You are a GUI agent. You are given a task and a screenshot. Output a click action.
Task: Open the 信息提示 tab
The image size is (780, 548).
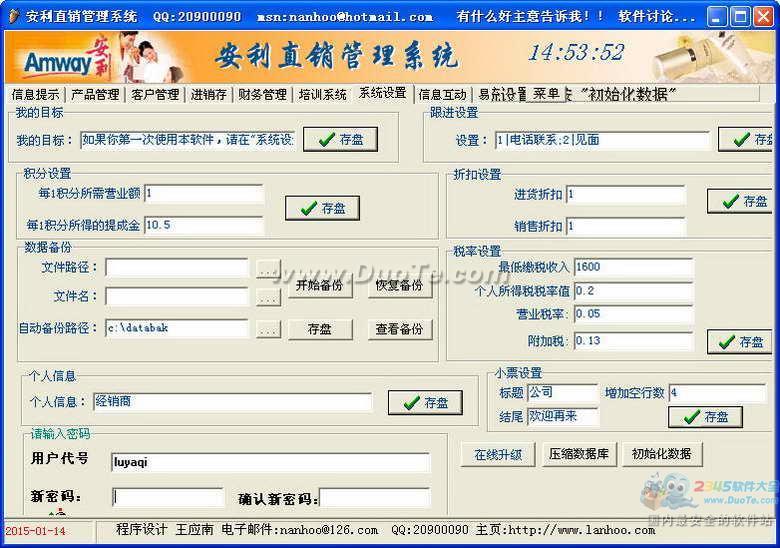point(35,94)
